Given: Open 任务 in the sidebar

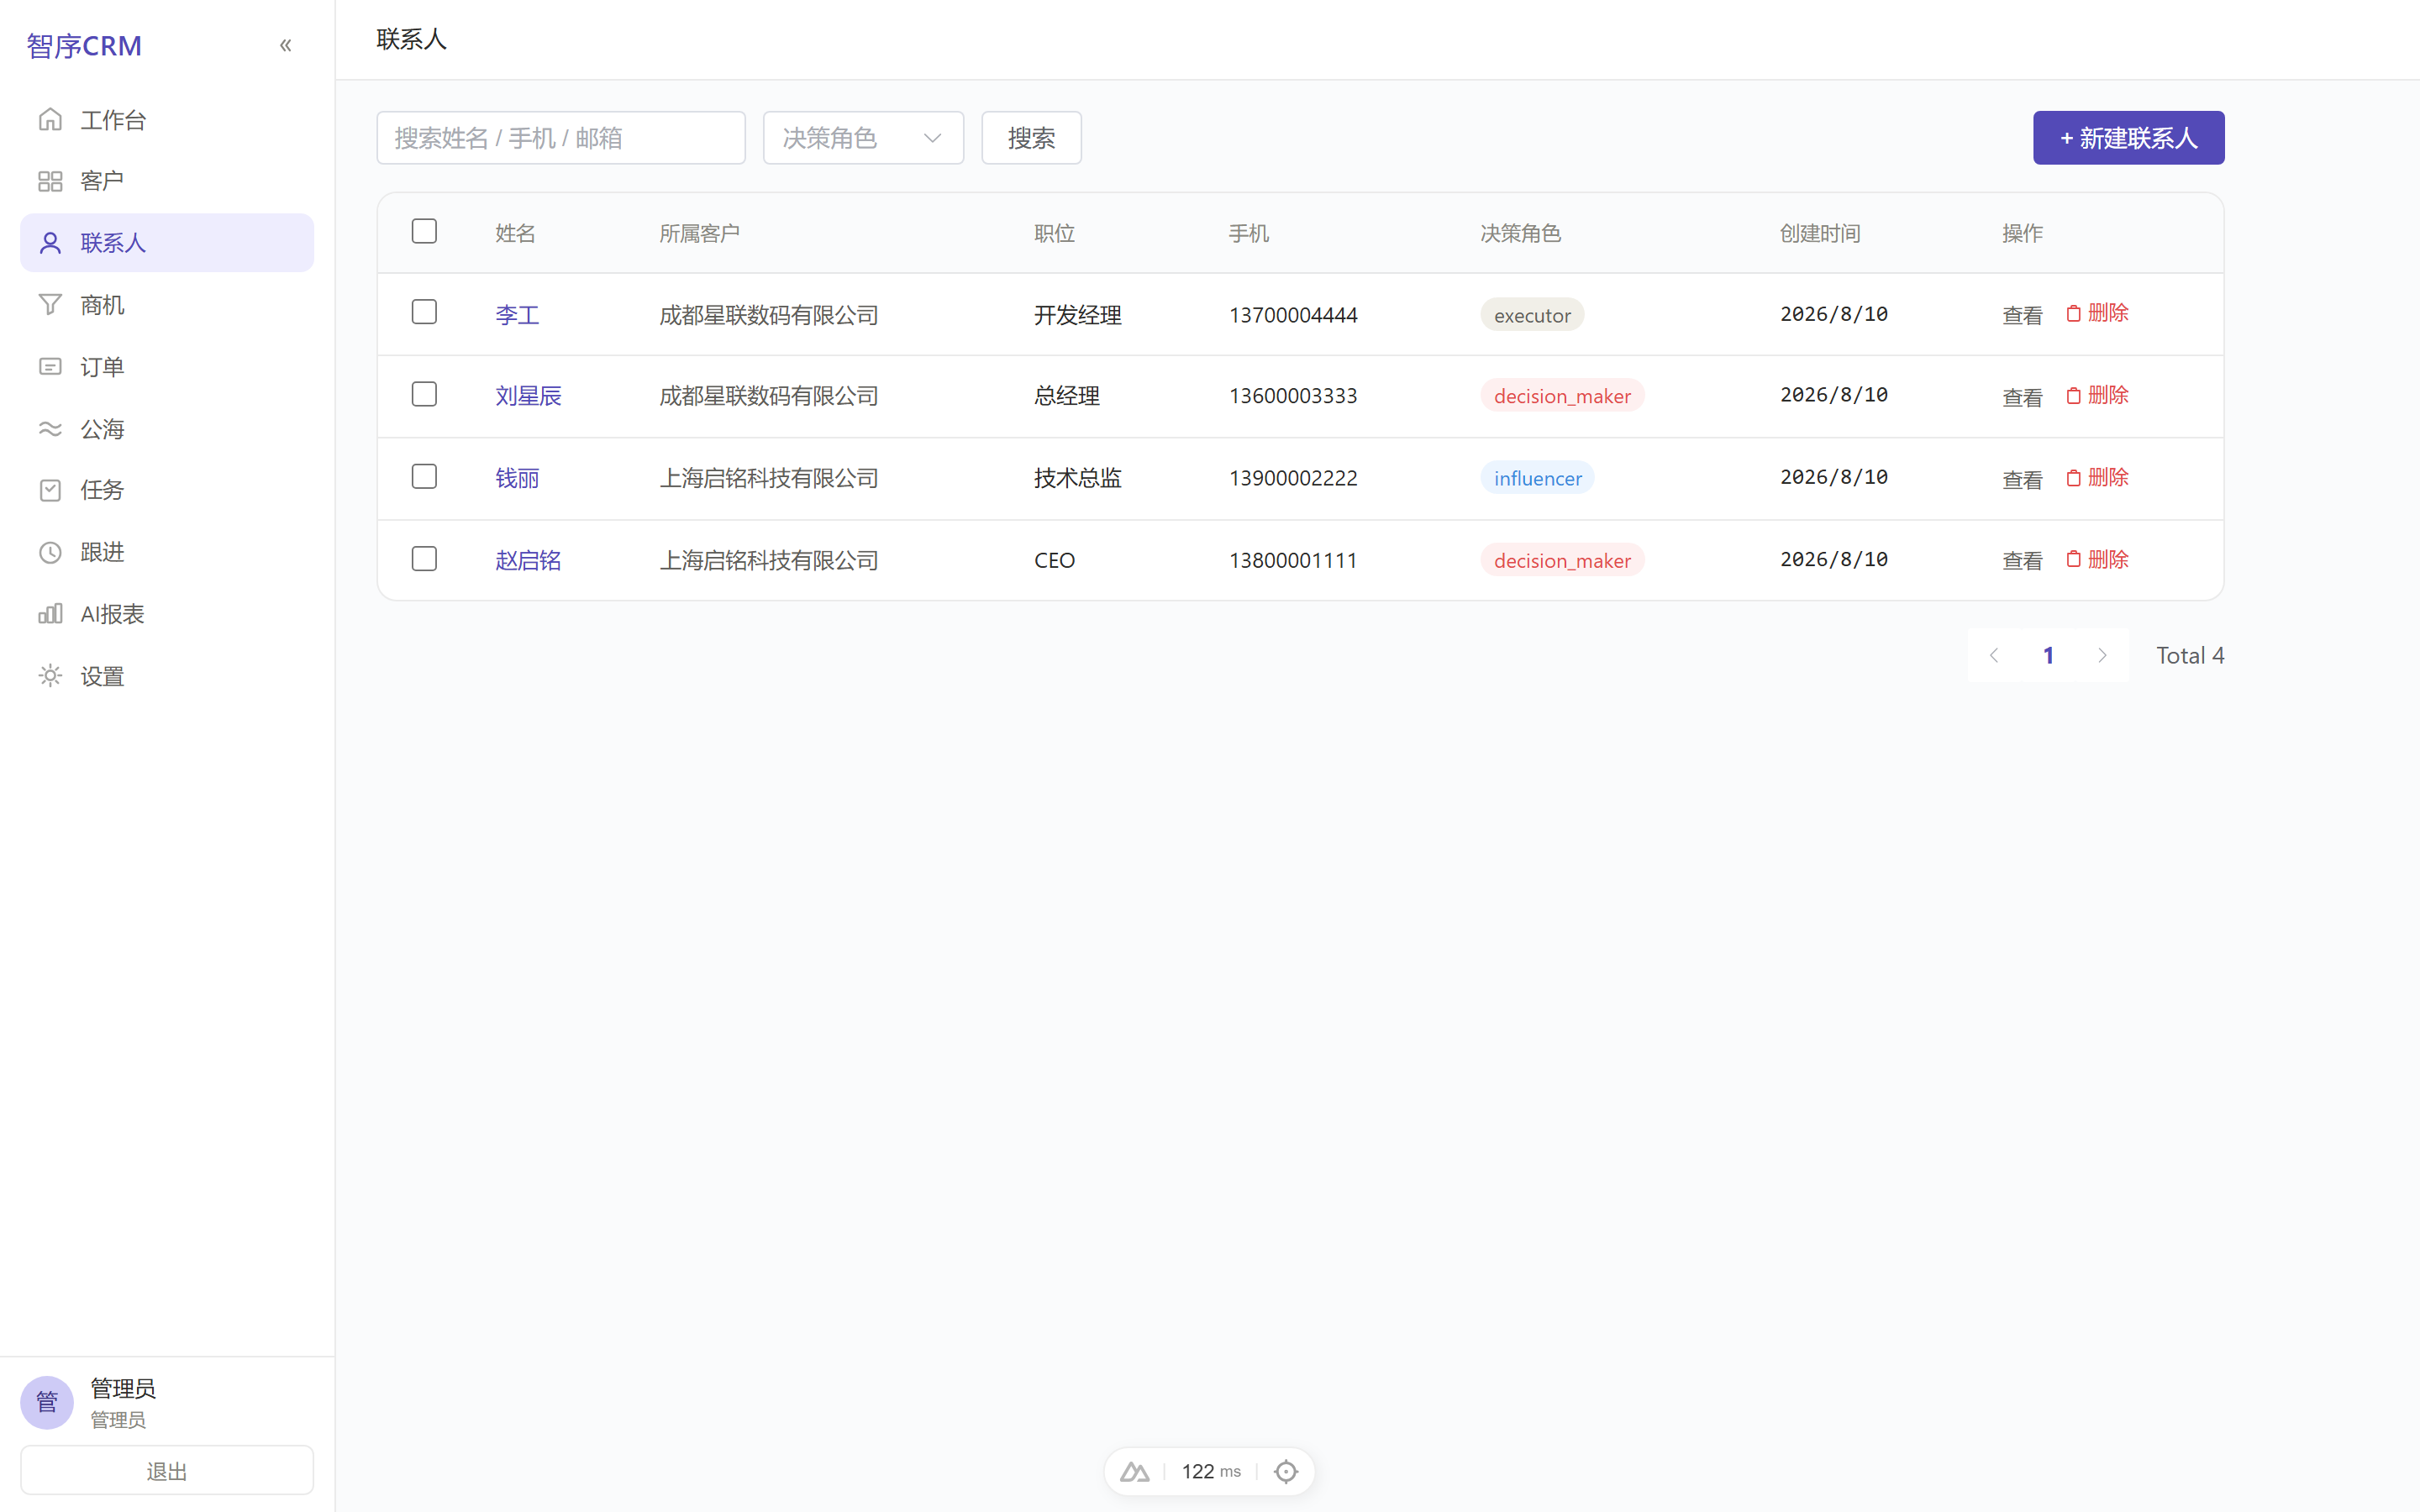Looking at the screenshot, I should point(167,490).
